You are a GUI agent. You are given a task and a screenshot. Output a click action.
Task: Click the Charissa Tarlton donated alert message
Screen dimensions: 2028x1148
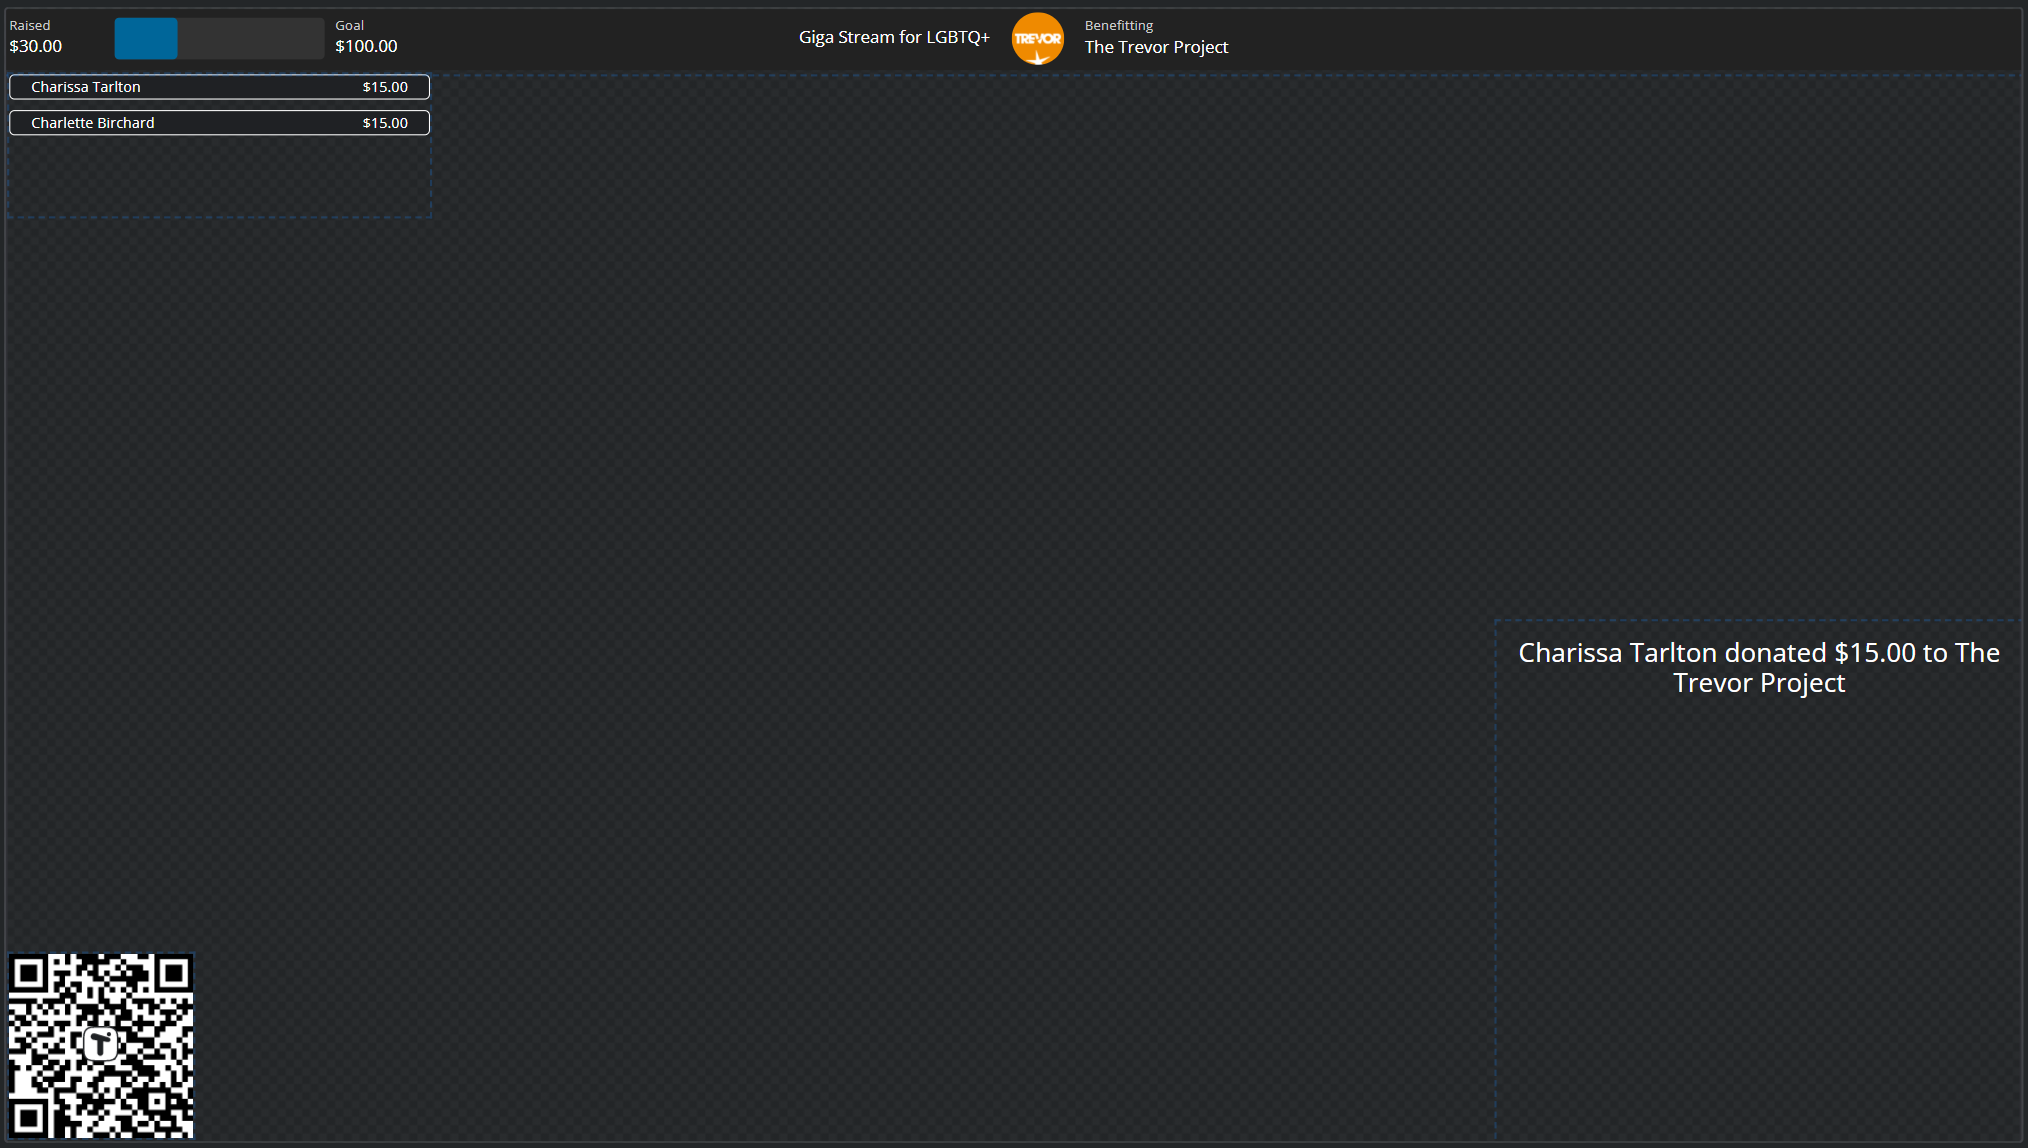1759,667
